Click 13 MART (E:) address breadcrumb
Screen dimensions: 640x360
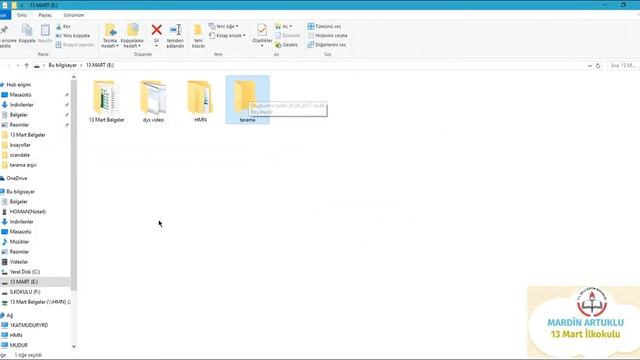[100, 65]
